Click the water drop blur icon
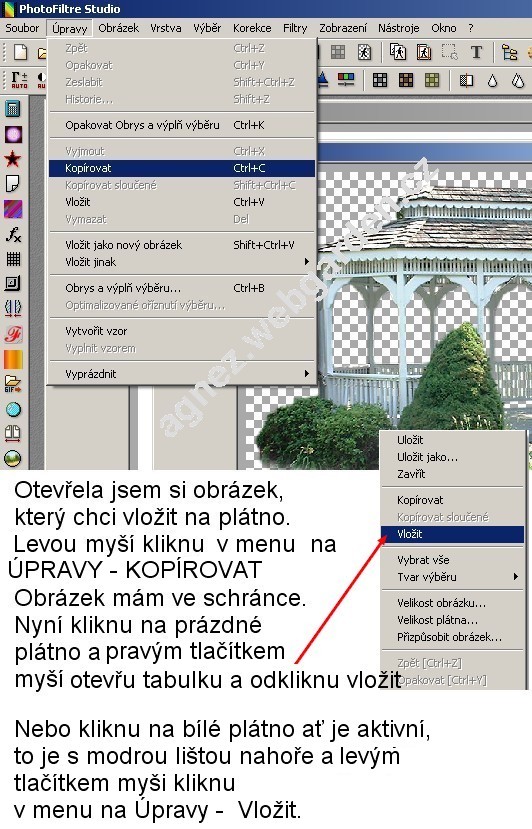The width and height of the screenshot is (532, 829). 492,80
